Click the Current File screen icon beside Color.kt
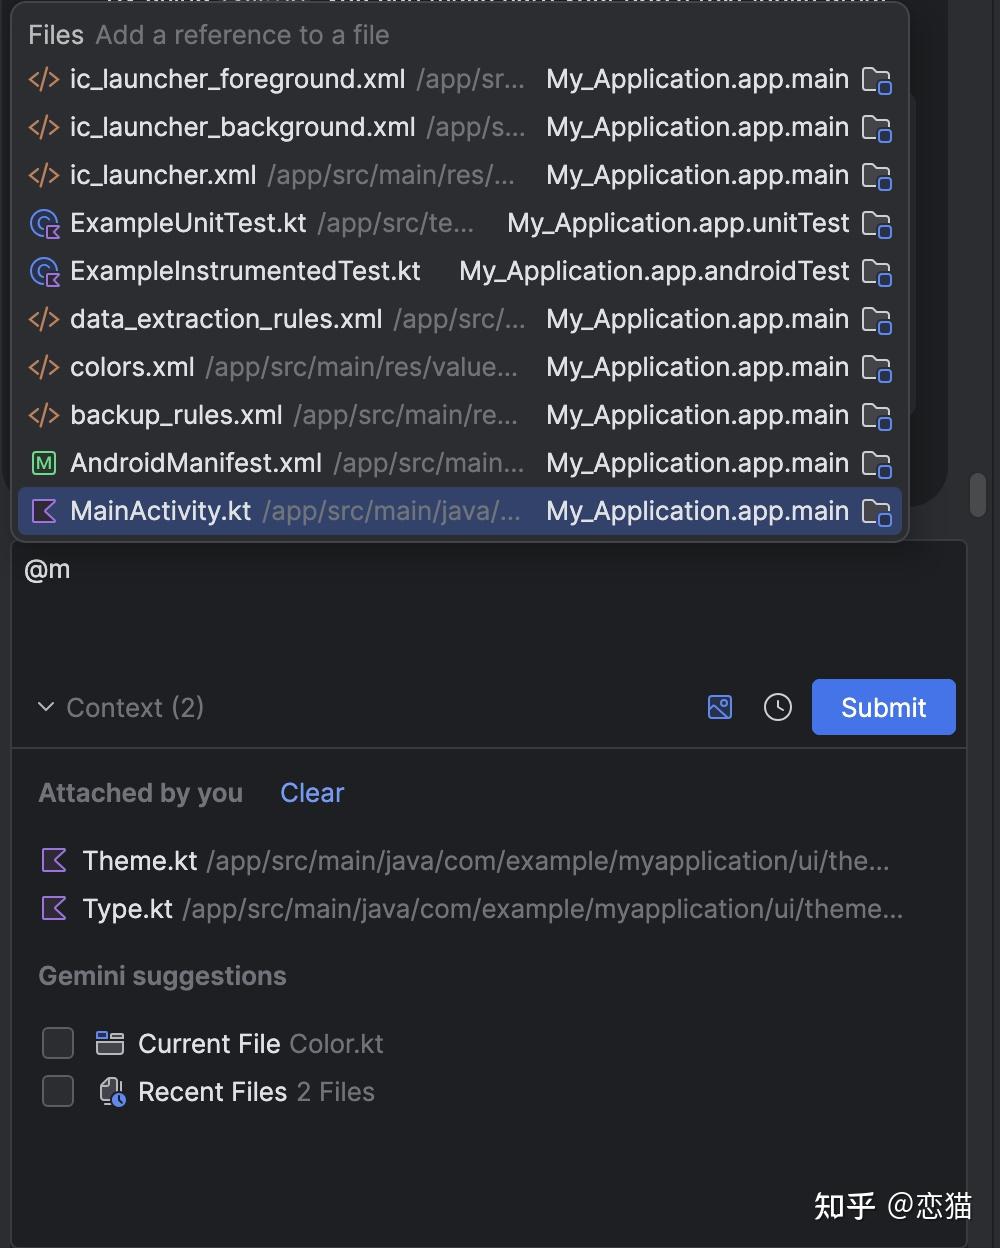This screenshot has height=1248, width=1000. 111,1043
